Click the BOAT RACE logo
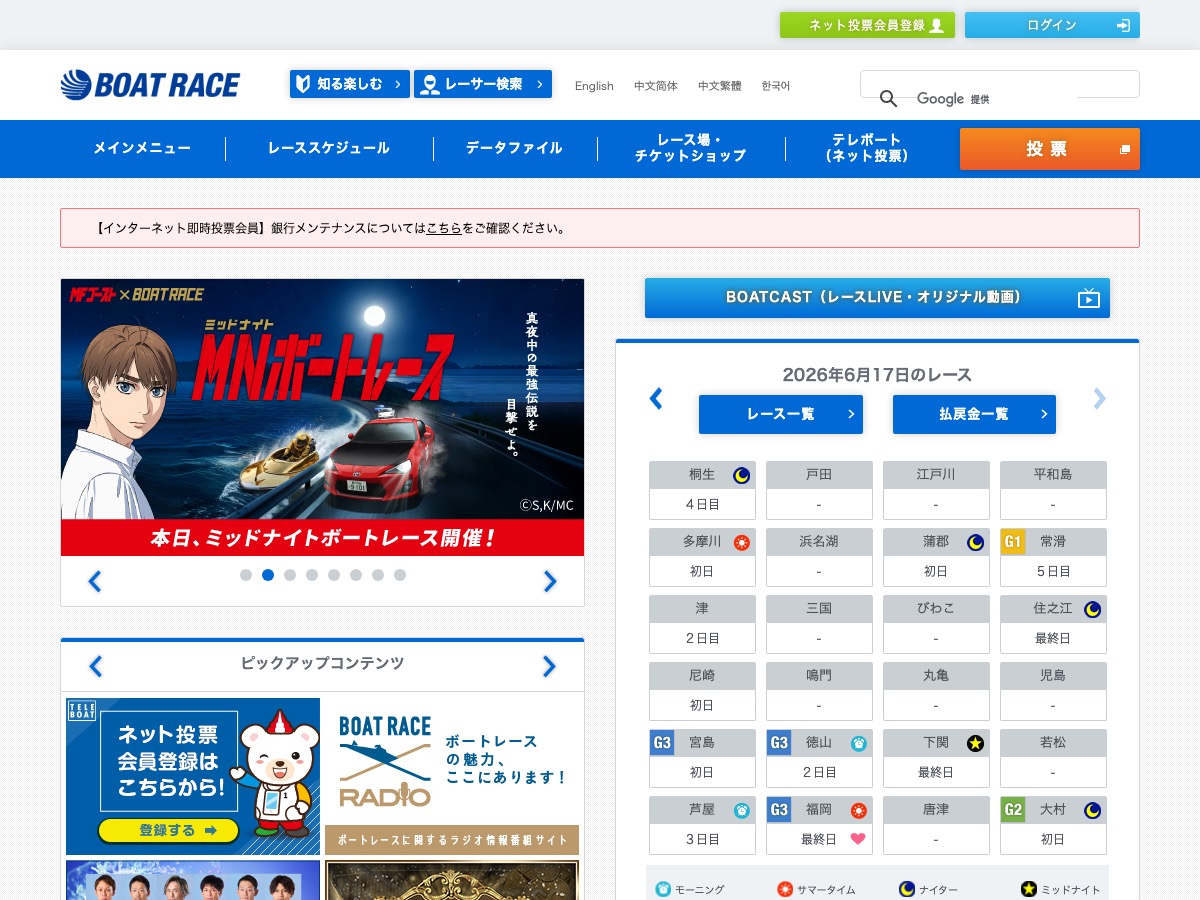Viewport: 1200px width, 900px height. tap(150, 85)
